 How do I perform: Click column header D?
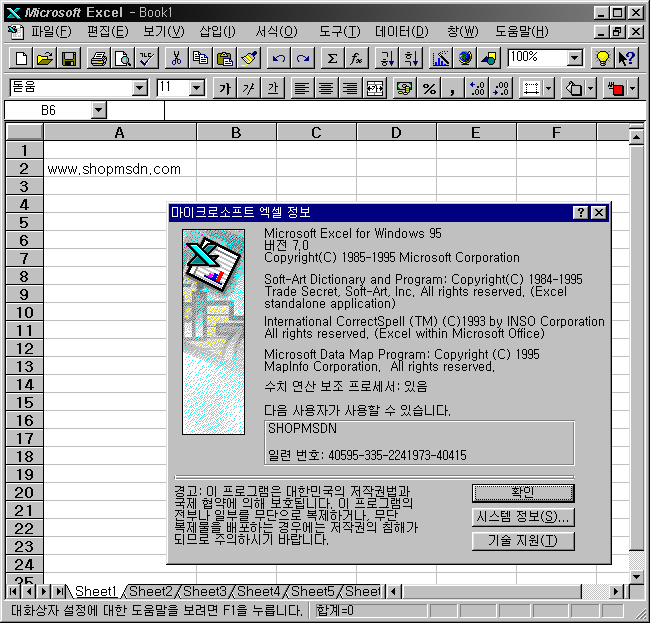(x=396, y=133)
